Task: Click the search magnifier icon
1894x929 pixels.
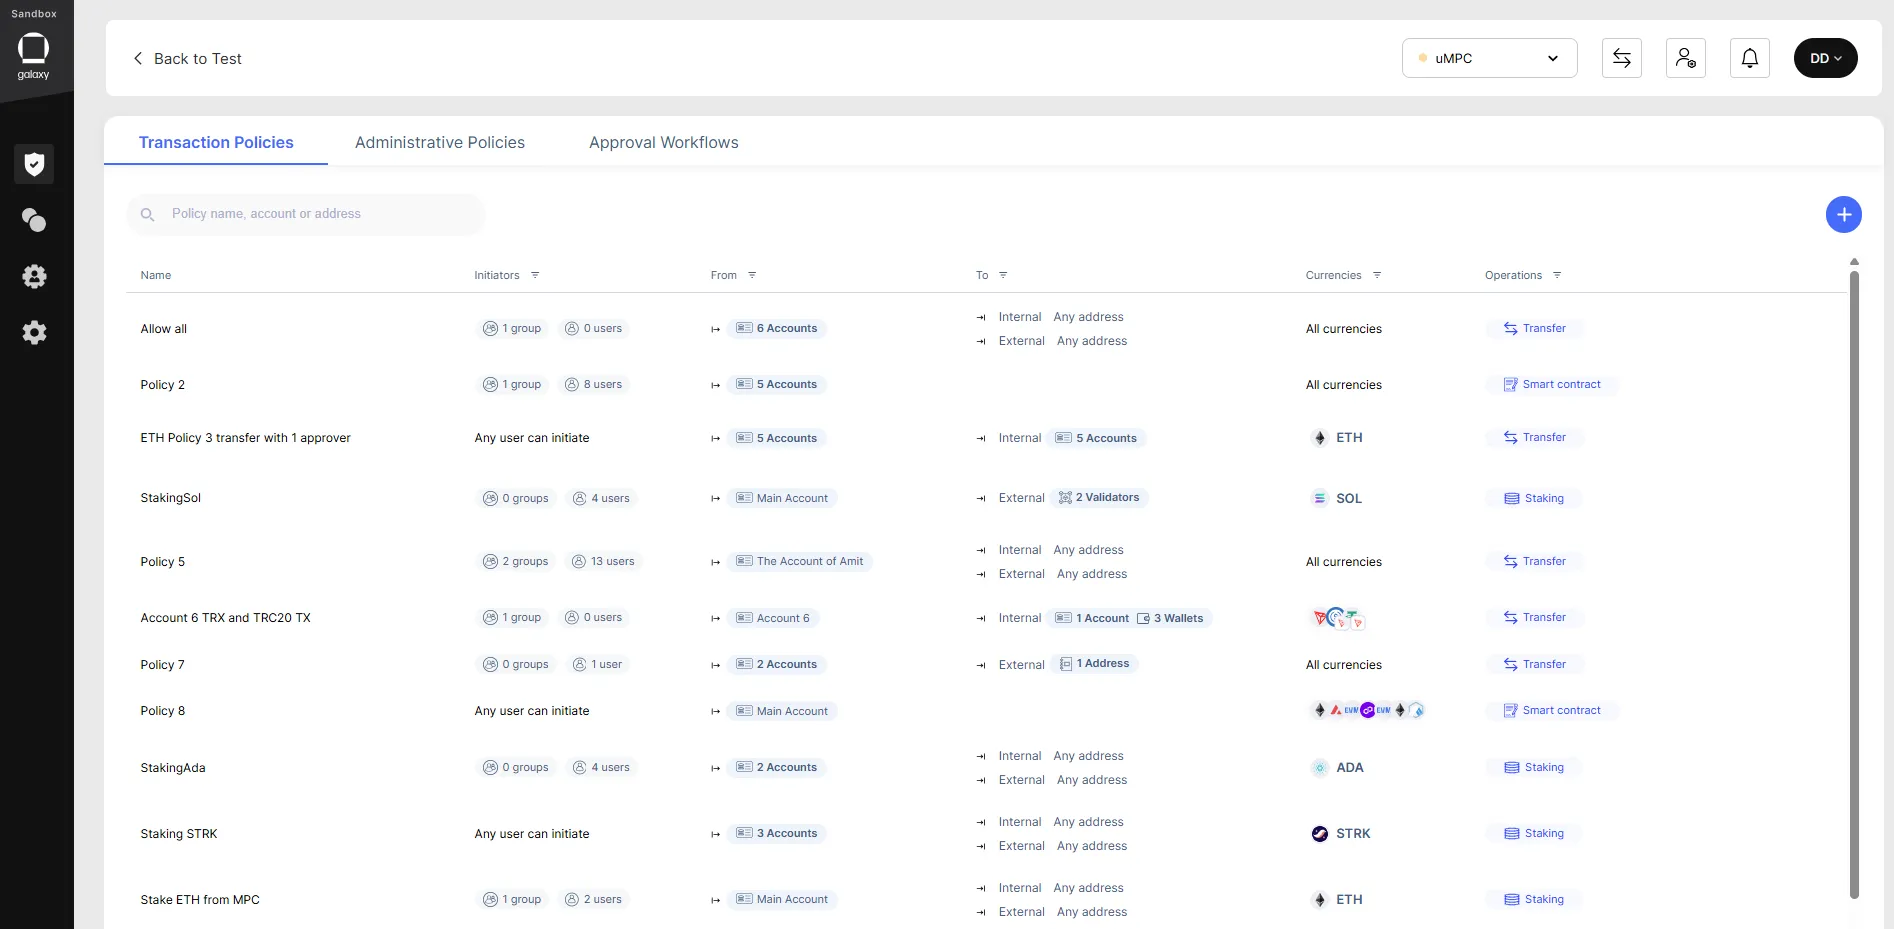Action: (x=148, y=214)
